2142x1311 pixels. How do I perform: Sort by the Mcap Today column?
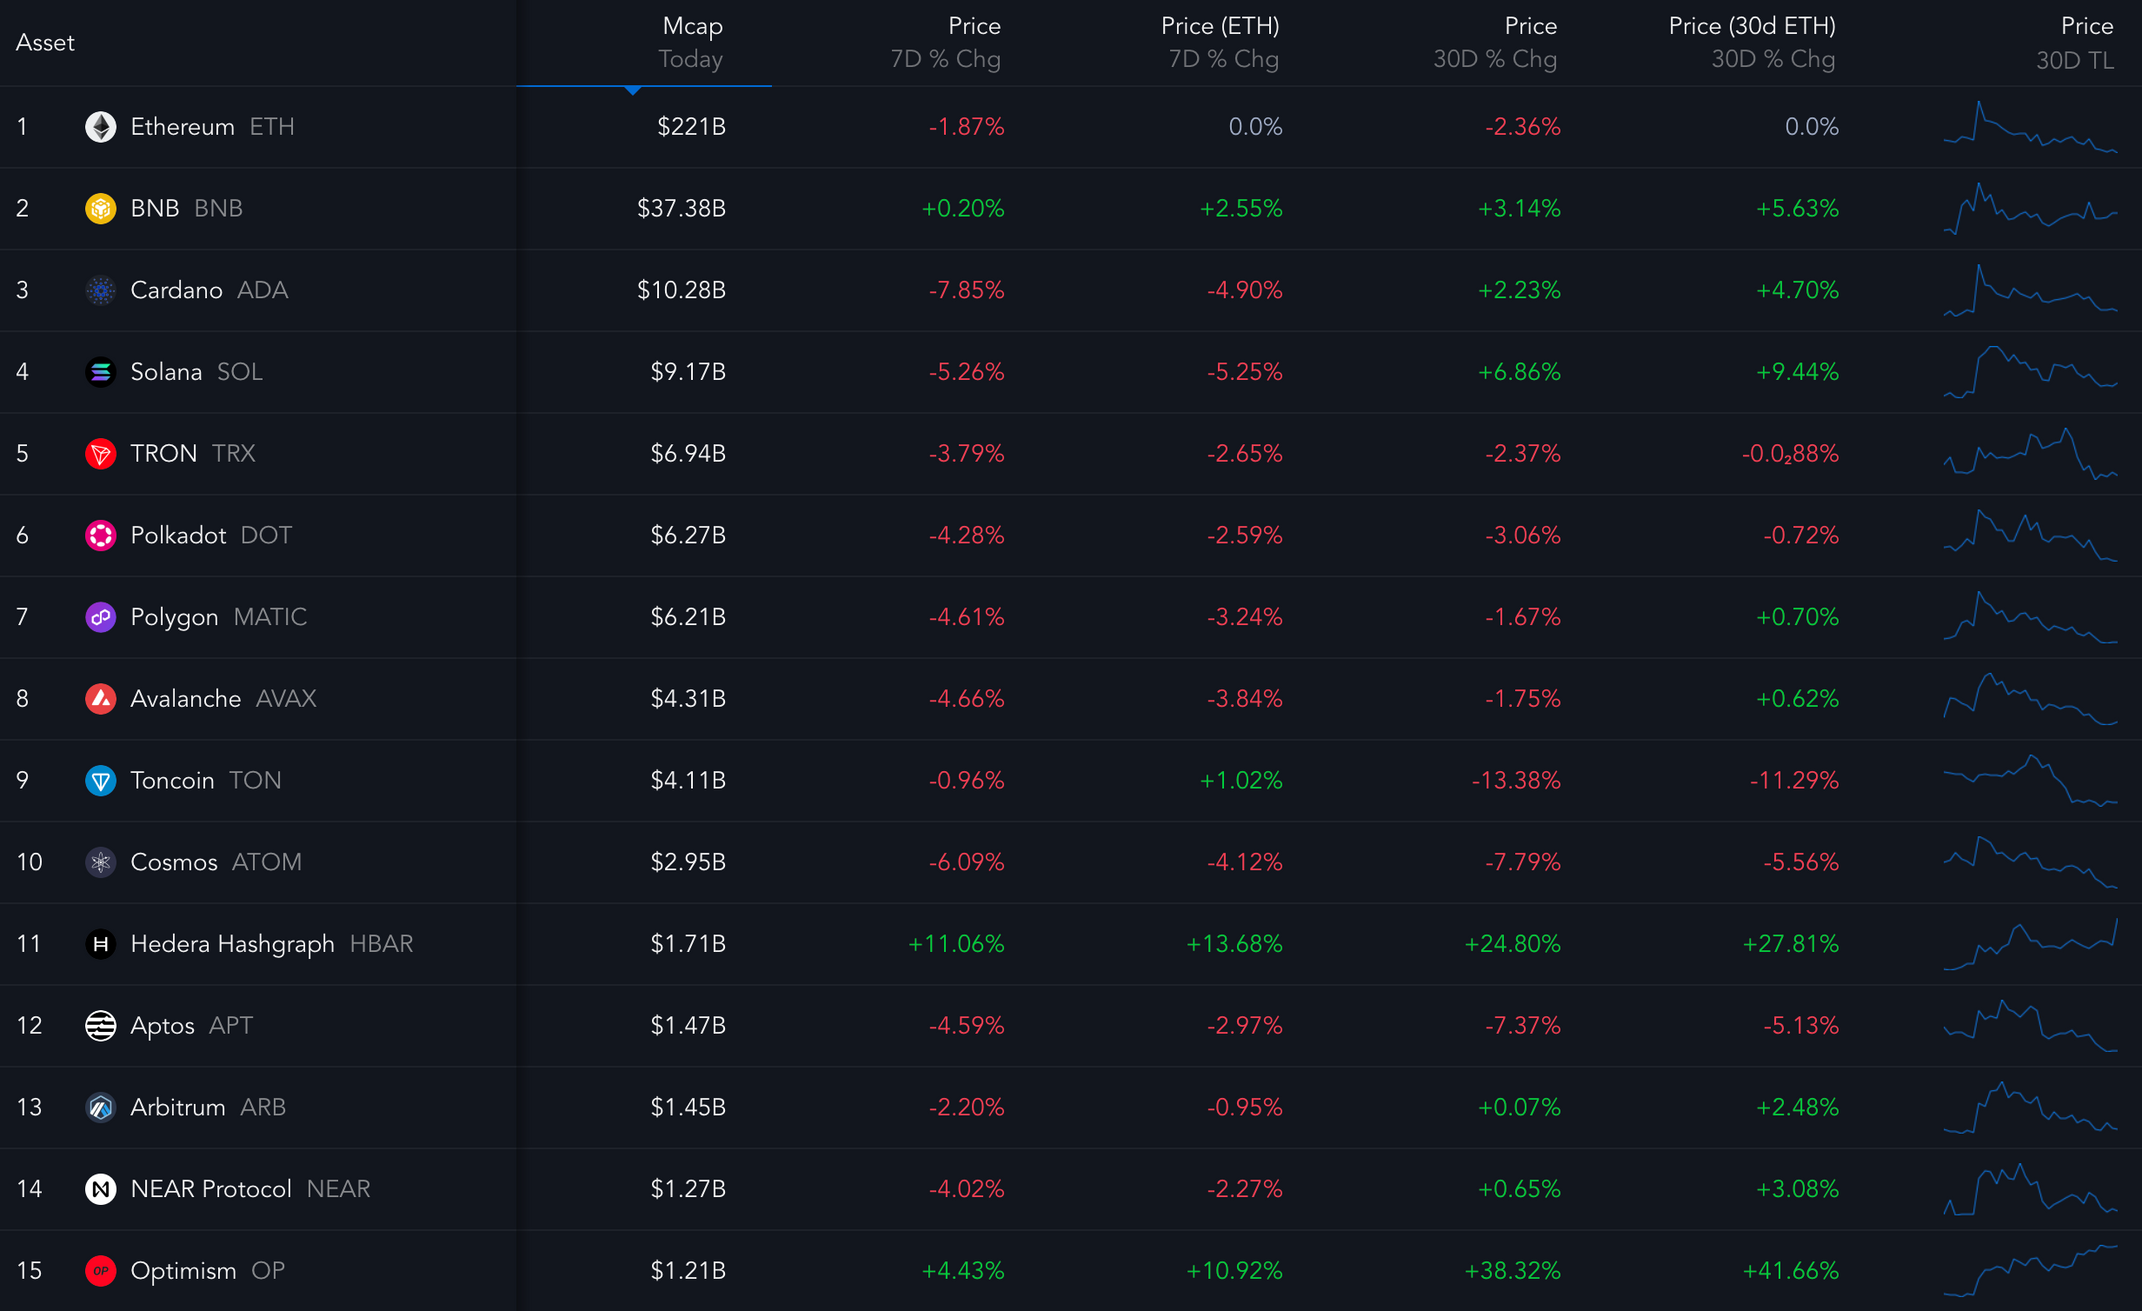click(x=691, y=42)
